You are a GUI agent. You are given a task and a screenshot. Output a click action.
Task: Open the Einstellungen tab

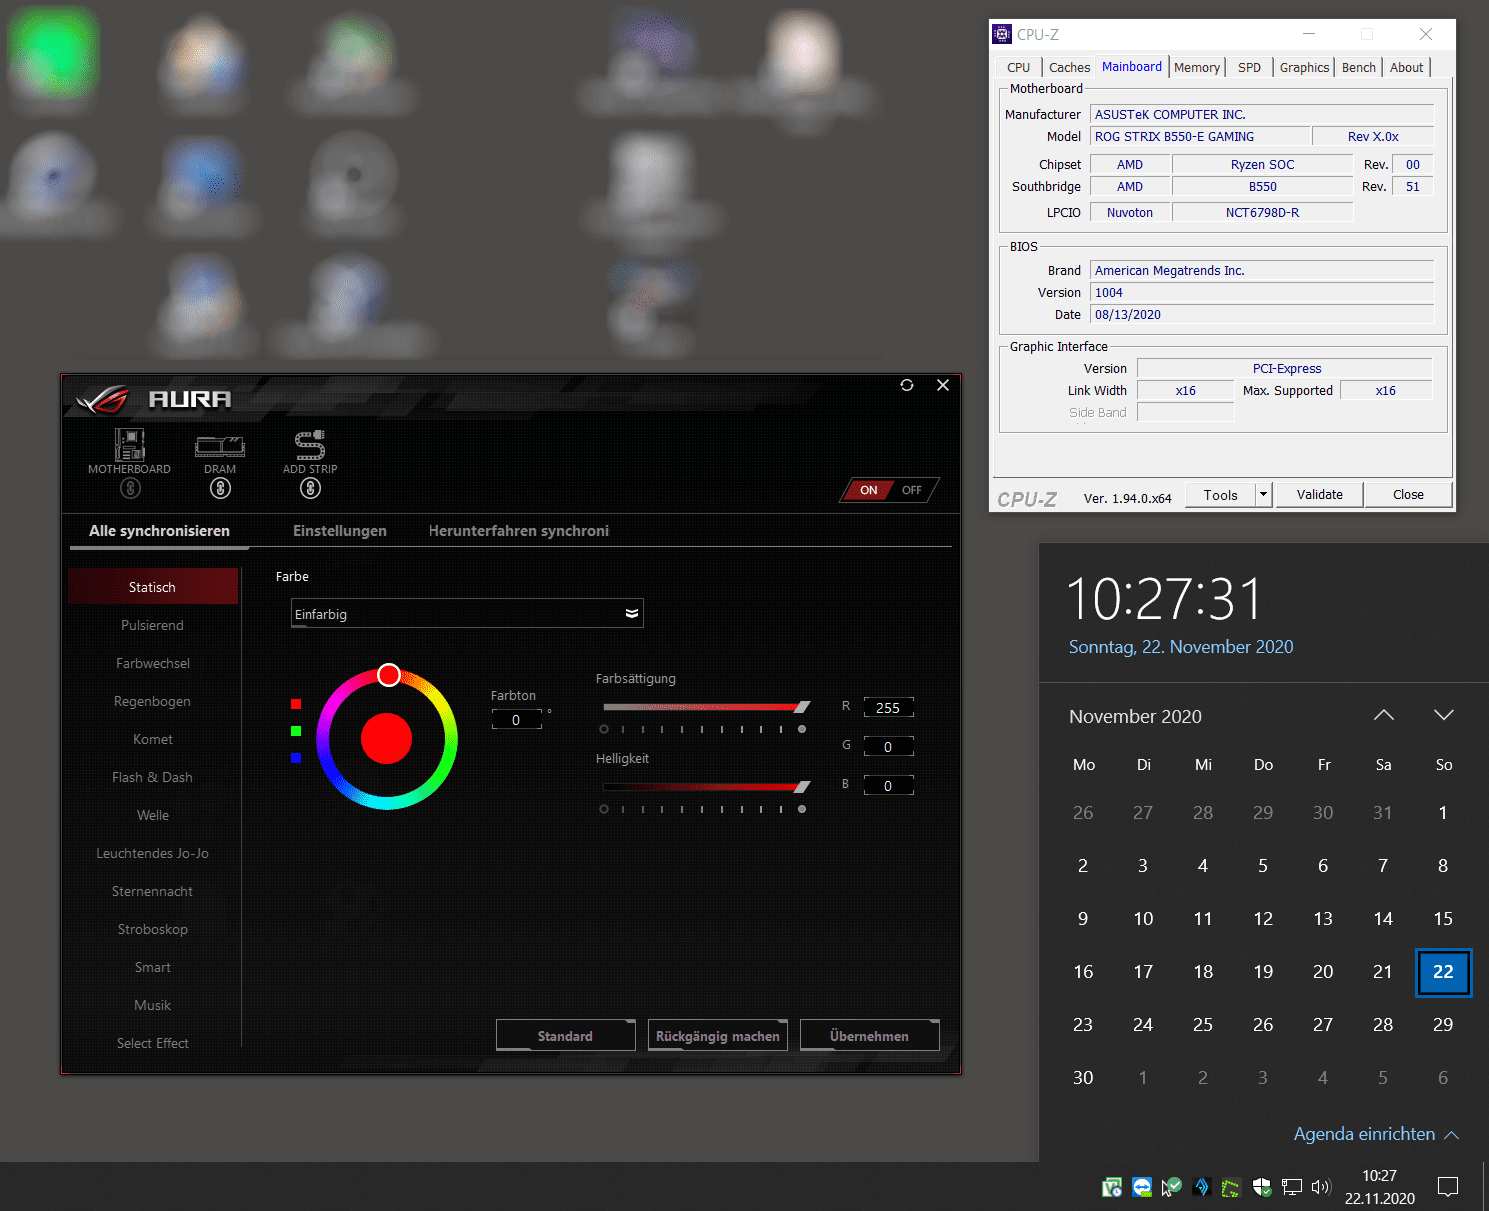[340, 531]
